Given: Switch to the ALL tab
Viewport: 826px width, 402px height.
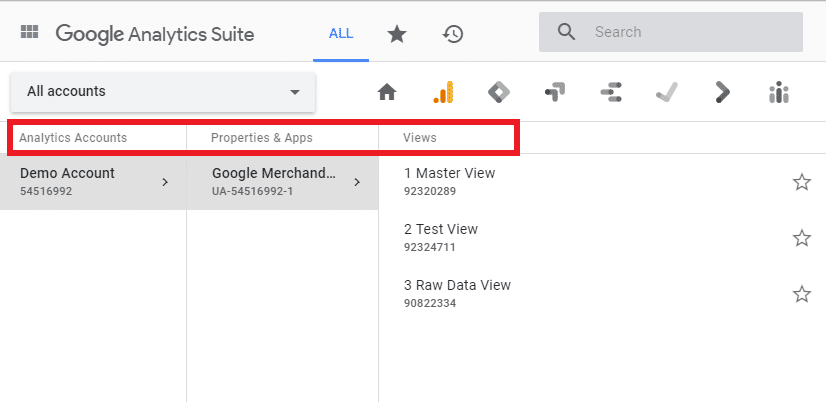Looking at the screenshot, I should coord(341,33).
